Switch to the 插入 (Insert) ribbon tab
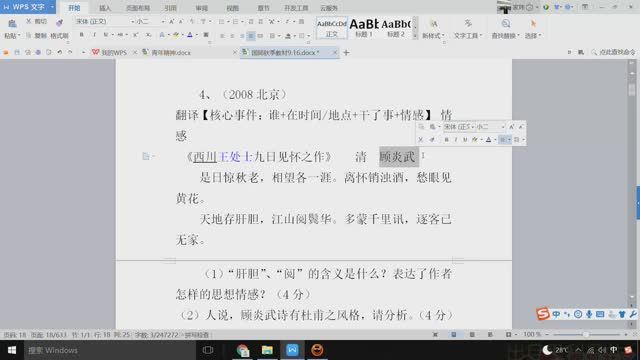The width and height of the screenshot is (640, 360). (x=105, y=8)
